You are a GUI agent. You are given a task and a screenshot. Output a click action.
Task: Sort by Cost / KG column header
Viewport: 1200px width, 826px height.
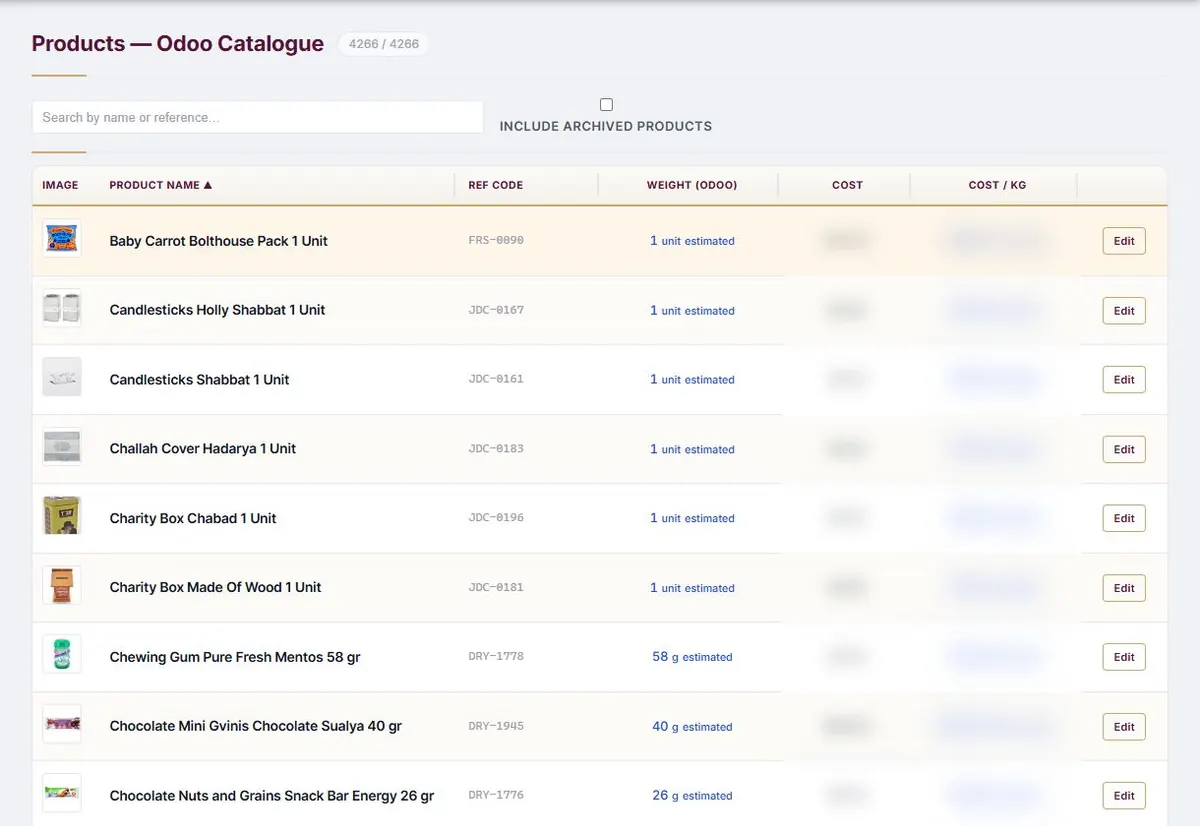click(x=997, y=185)
